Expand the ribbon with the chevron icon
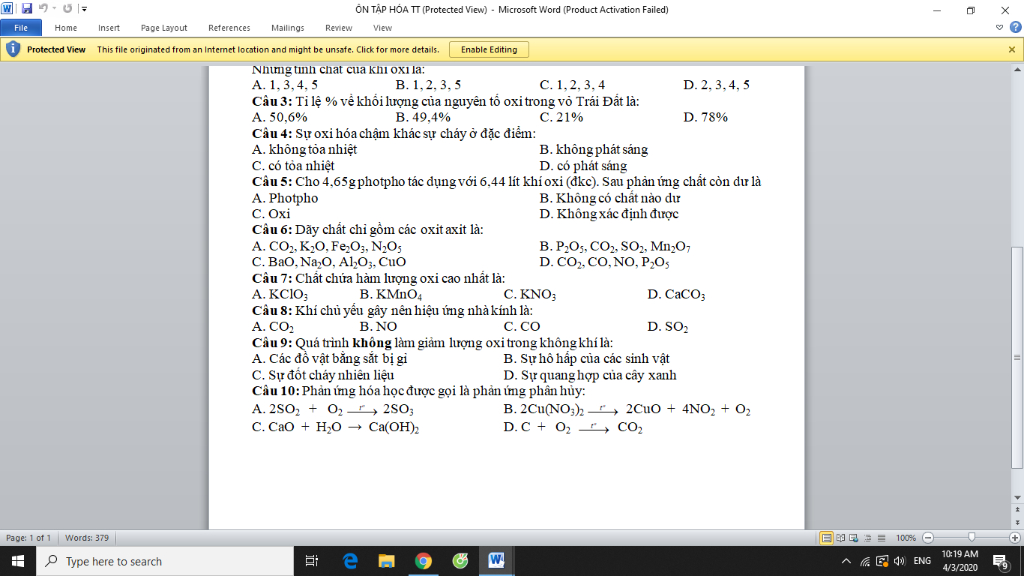Viewport: 1024px width, 576px height. [x=999, y=27]
